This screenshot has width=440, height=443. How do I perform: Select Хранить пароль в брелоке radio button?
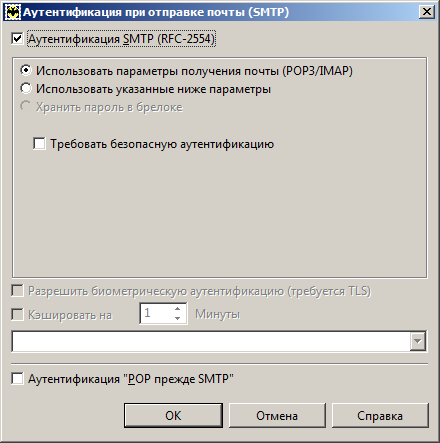(26, 106)
